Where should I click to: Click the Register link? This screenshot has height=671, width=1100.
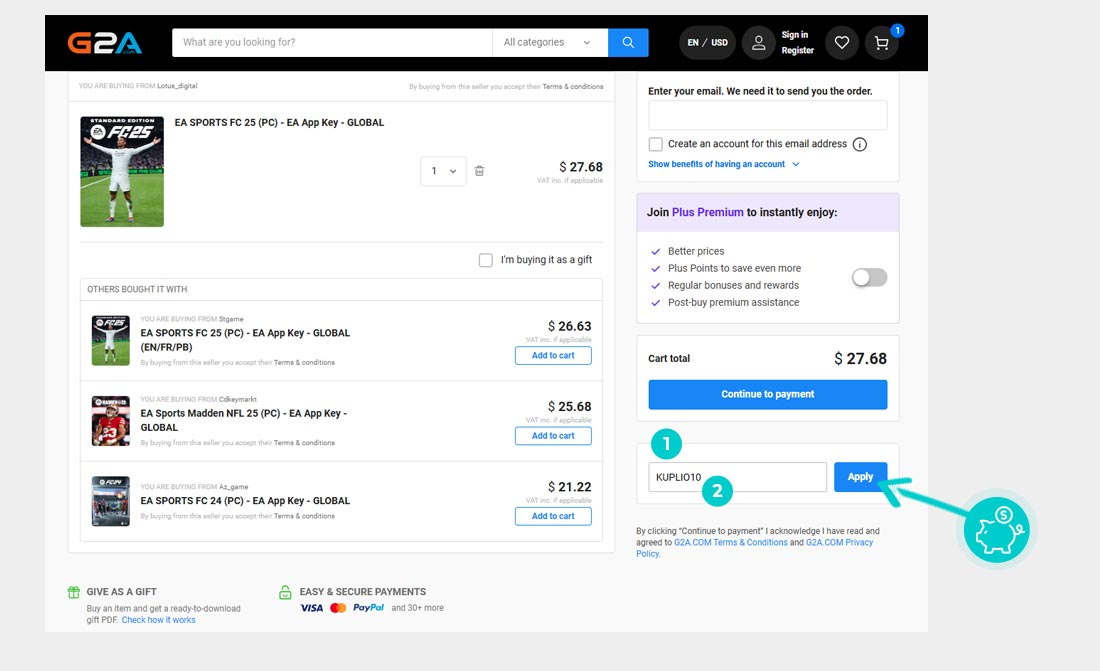click(798, 51)
